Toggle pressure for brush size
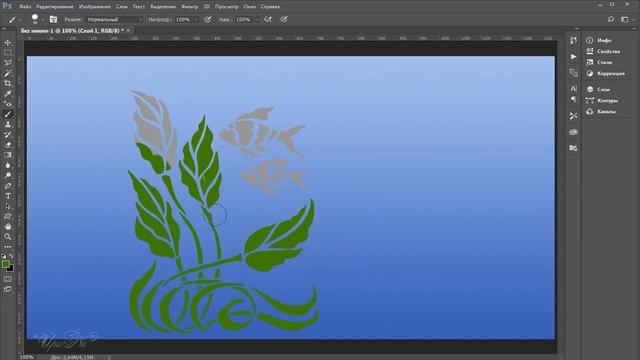This screenshot has width=640, height=360. pos(284,19)
